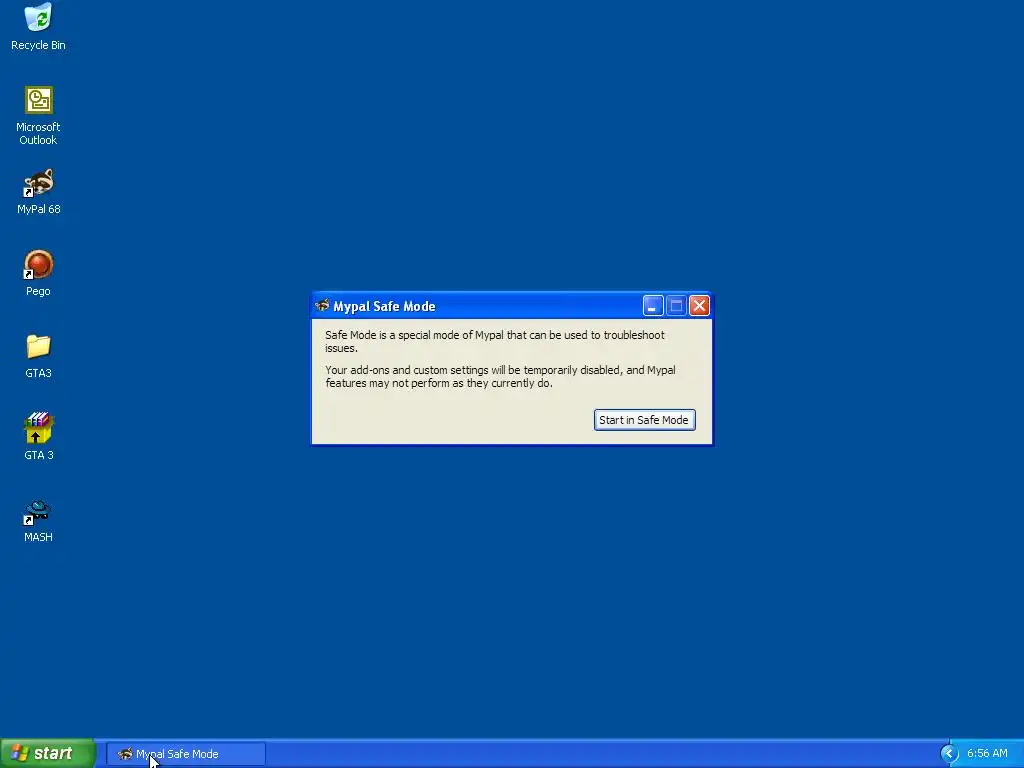The image size is (1024, 768).
Task: Select the MyPal 68 raccoon shortcut
Action: pos(39,183)
